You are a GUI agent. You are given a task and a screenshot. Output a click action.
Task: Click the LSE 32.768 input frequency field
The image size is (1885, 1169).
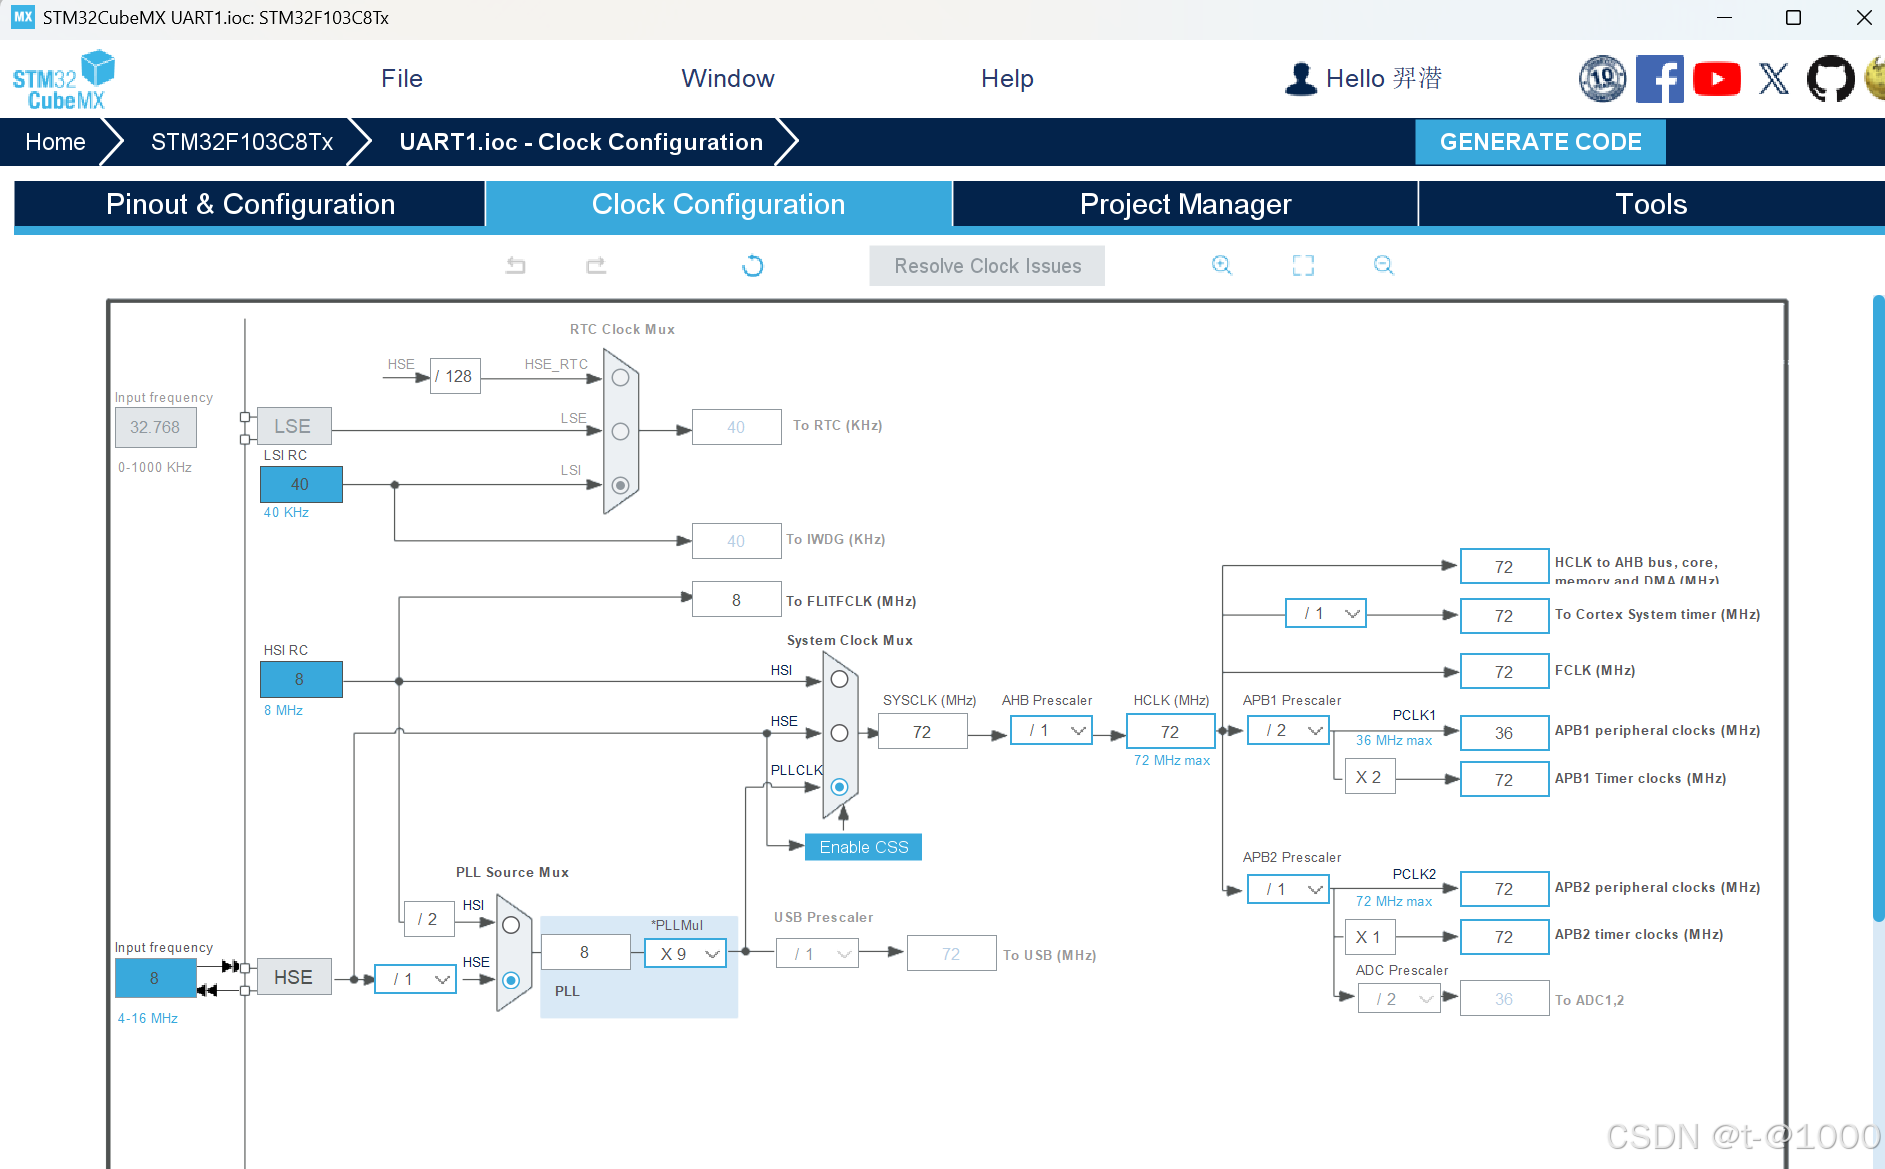pyautogui.click(x=155, y=427)
